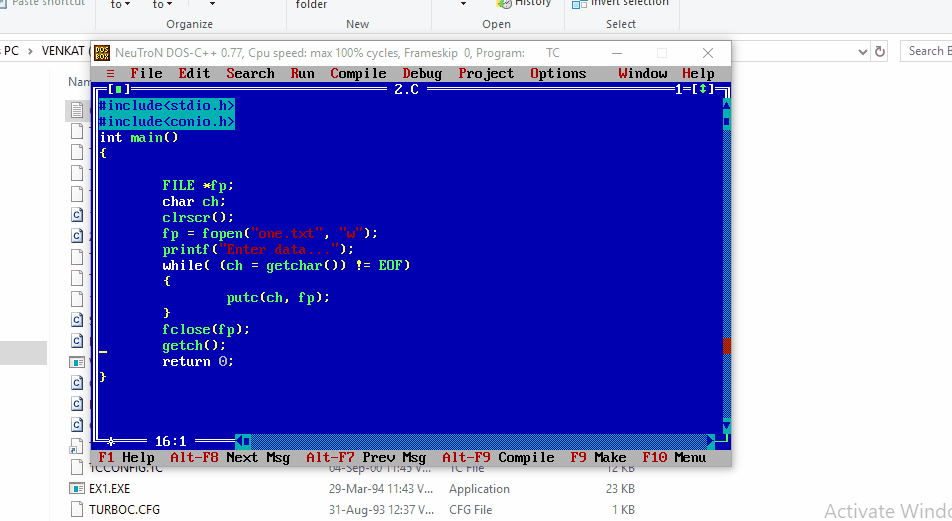This screenshot has height=521, width=952.
Task: Click the File Explorer search box
Action: (x=927, y=51)
